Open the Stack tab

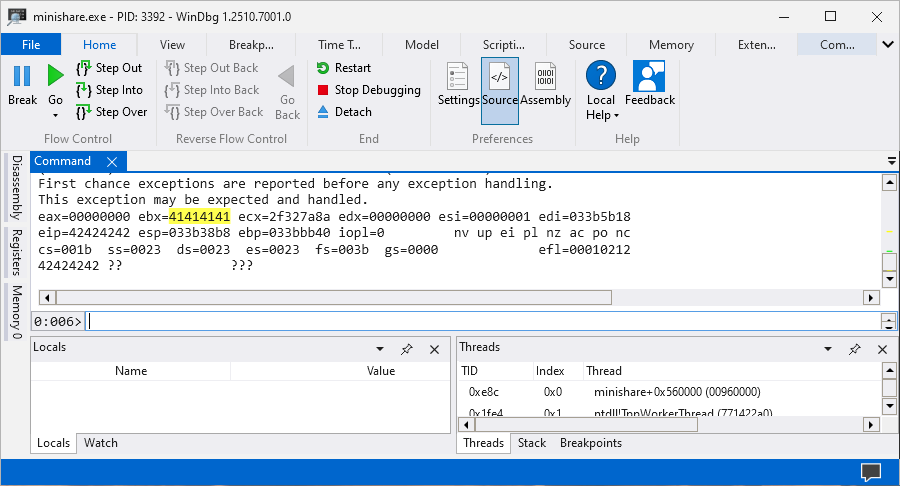(x=532, y=443)
